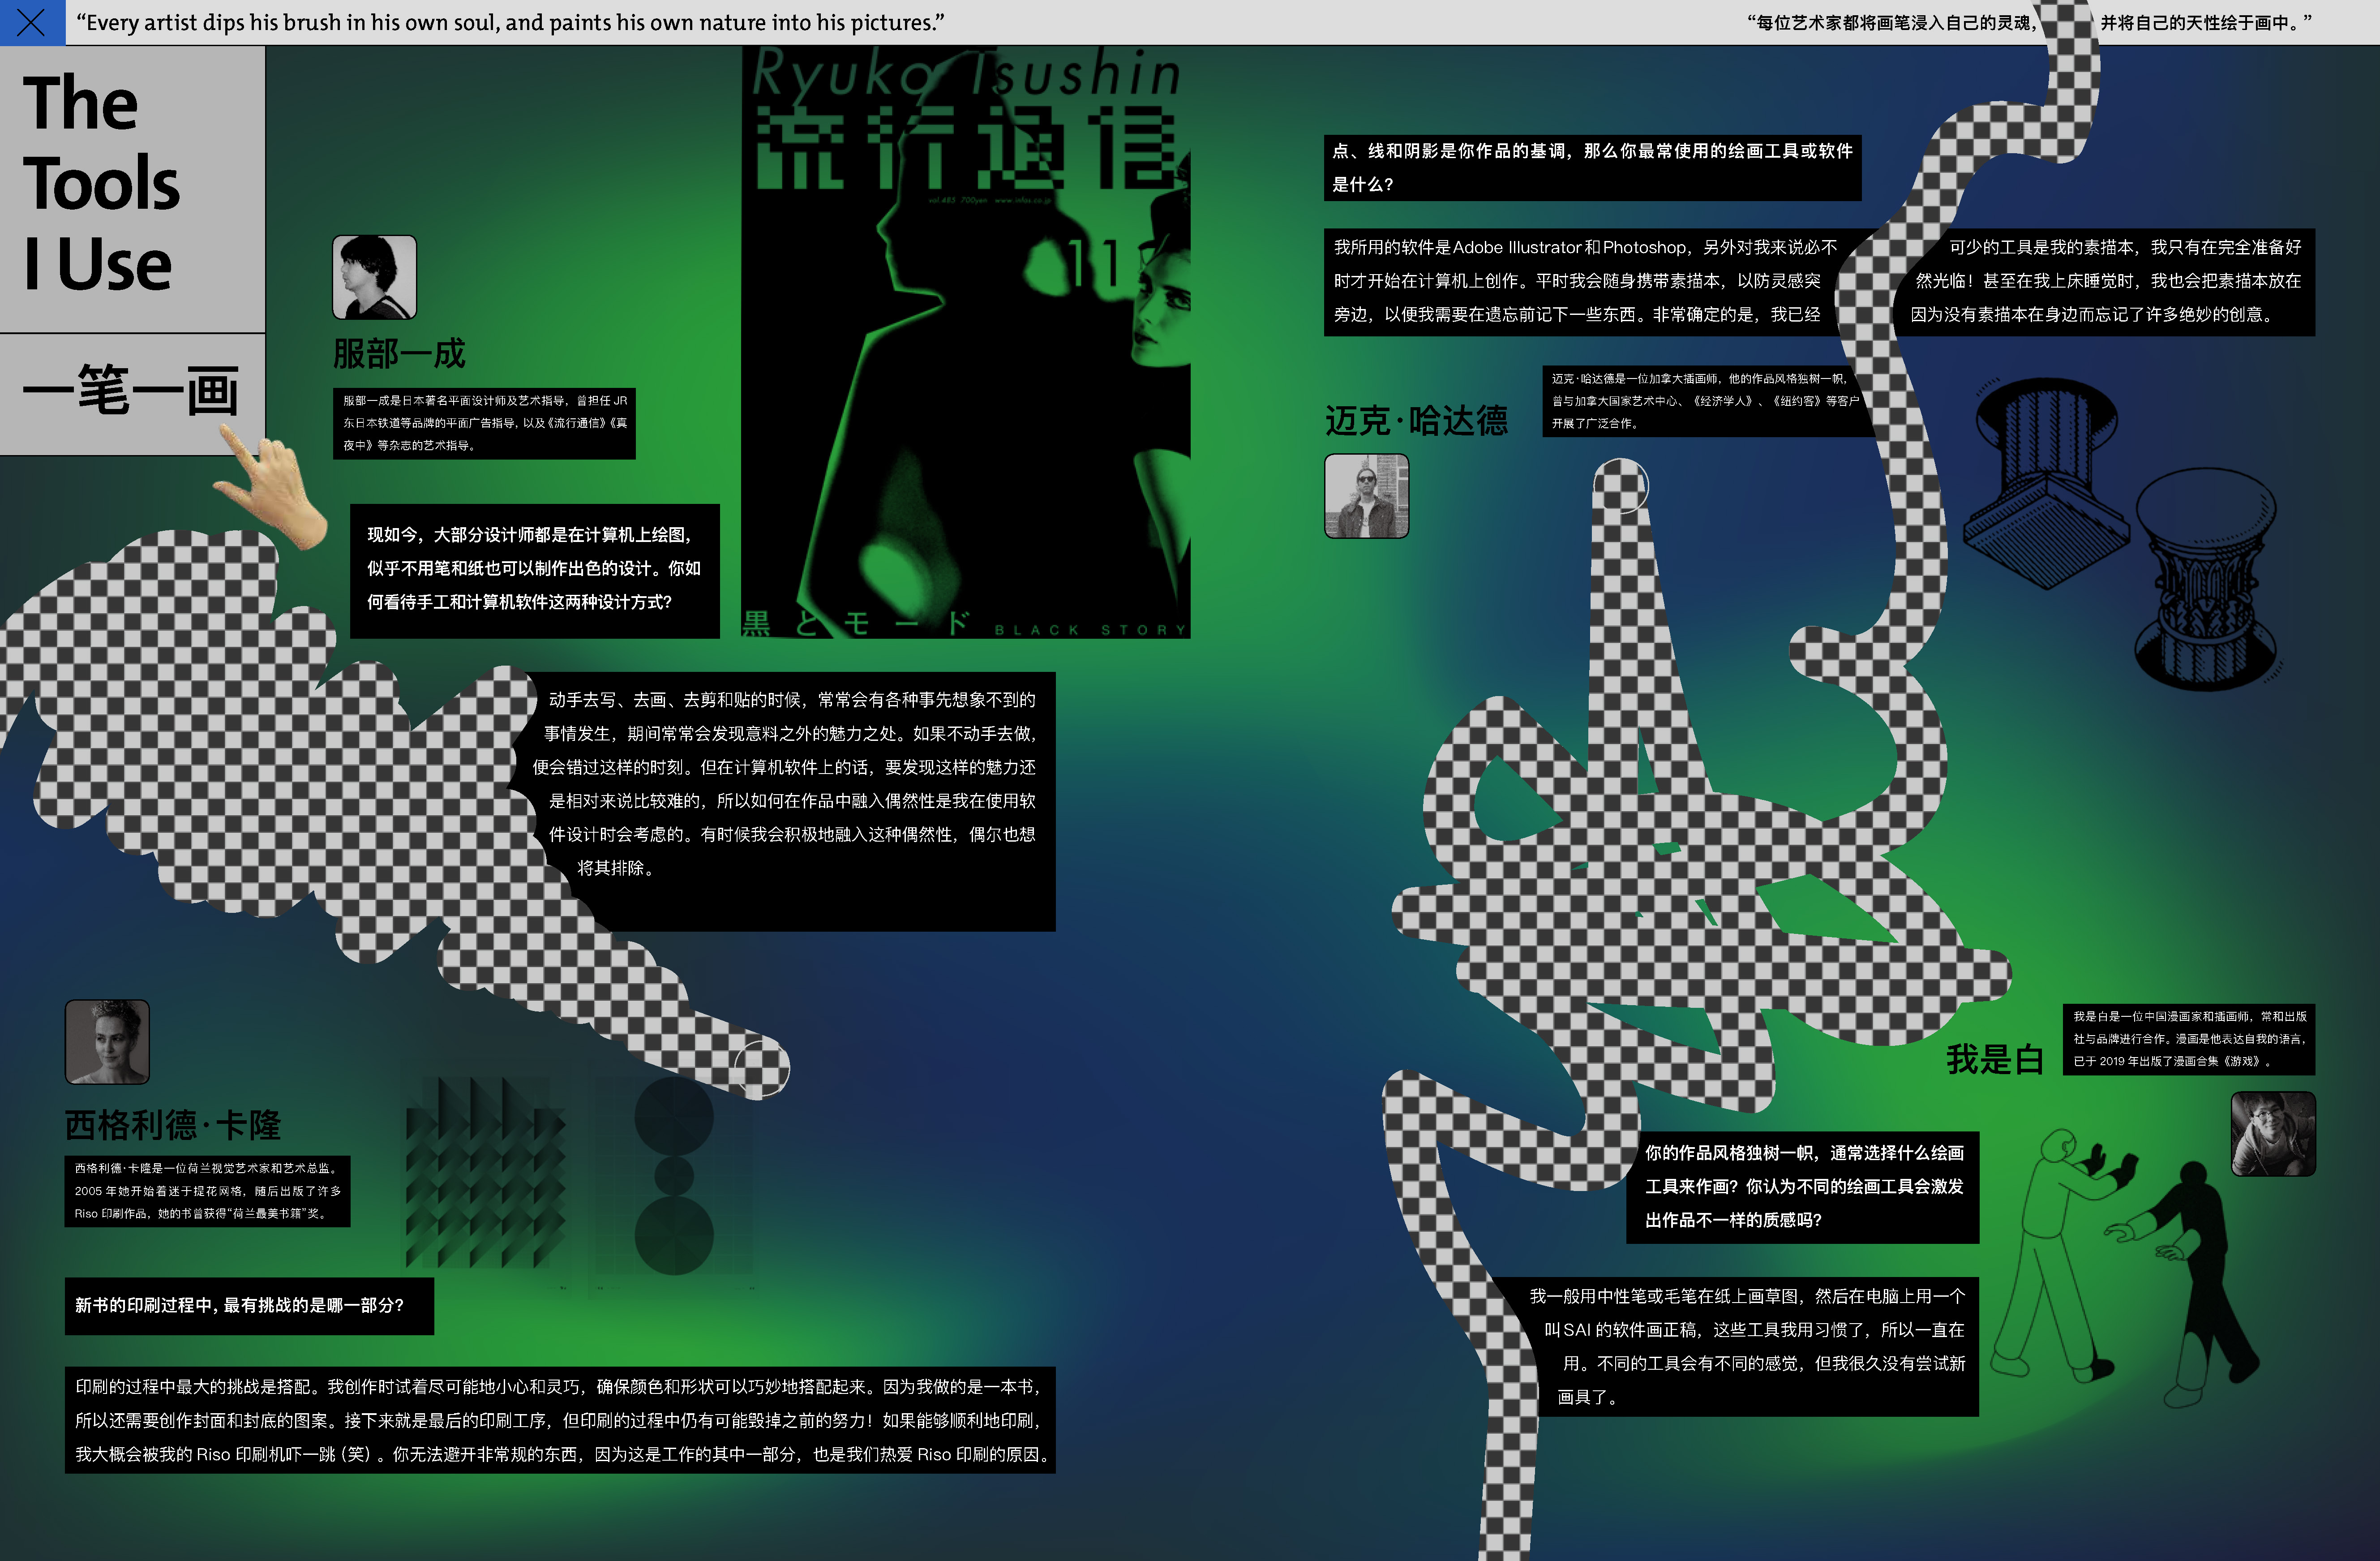Click the pointing hand illustration
The width and height of the screenshot is (2380, 1561).
(x=270, y=488)
